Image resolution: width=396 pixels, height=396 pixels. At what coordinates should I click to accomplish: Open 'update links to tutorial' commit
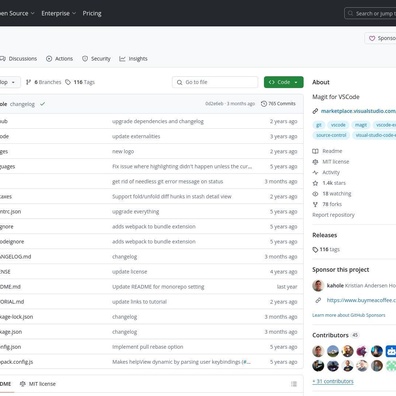pos(139,302)
